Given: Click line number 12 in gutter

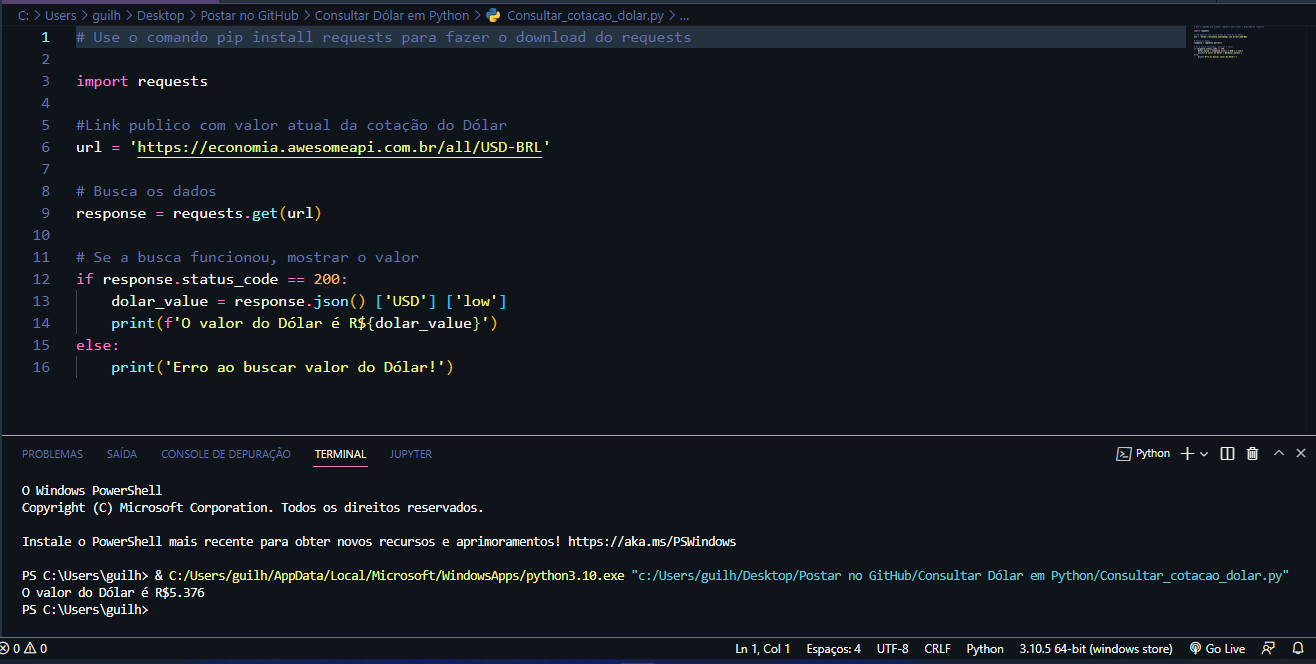Looking at the screenshot, I should pos(41,279).
